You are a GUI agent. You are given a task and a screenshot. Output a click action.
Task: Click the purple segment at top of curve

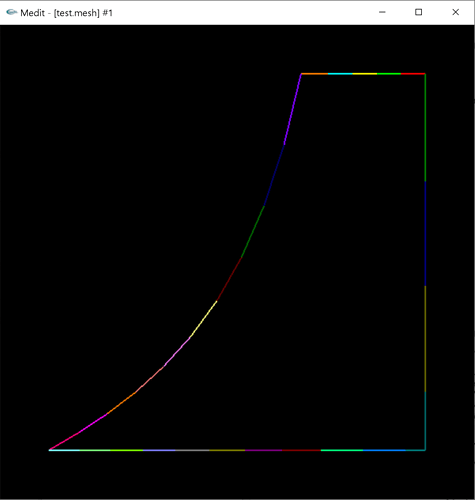293,109
